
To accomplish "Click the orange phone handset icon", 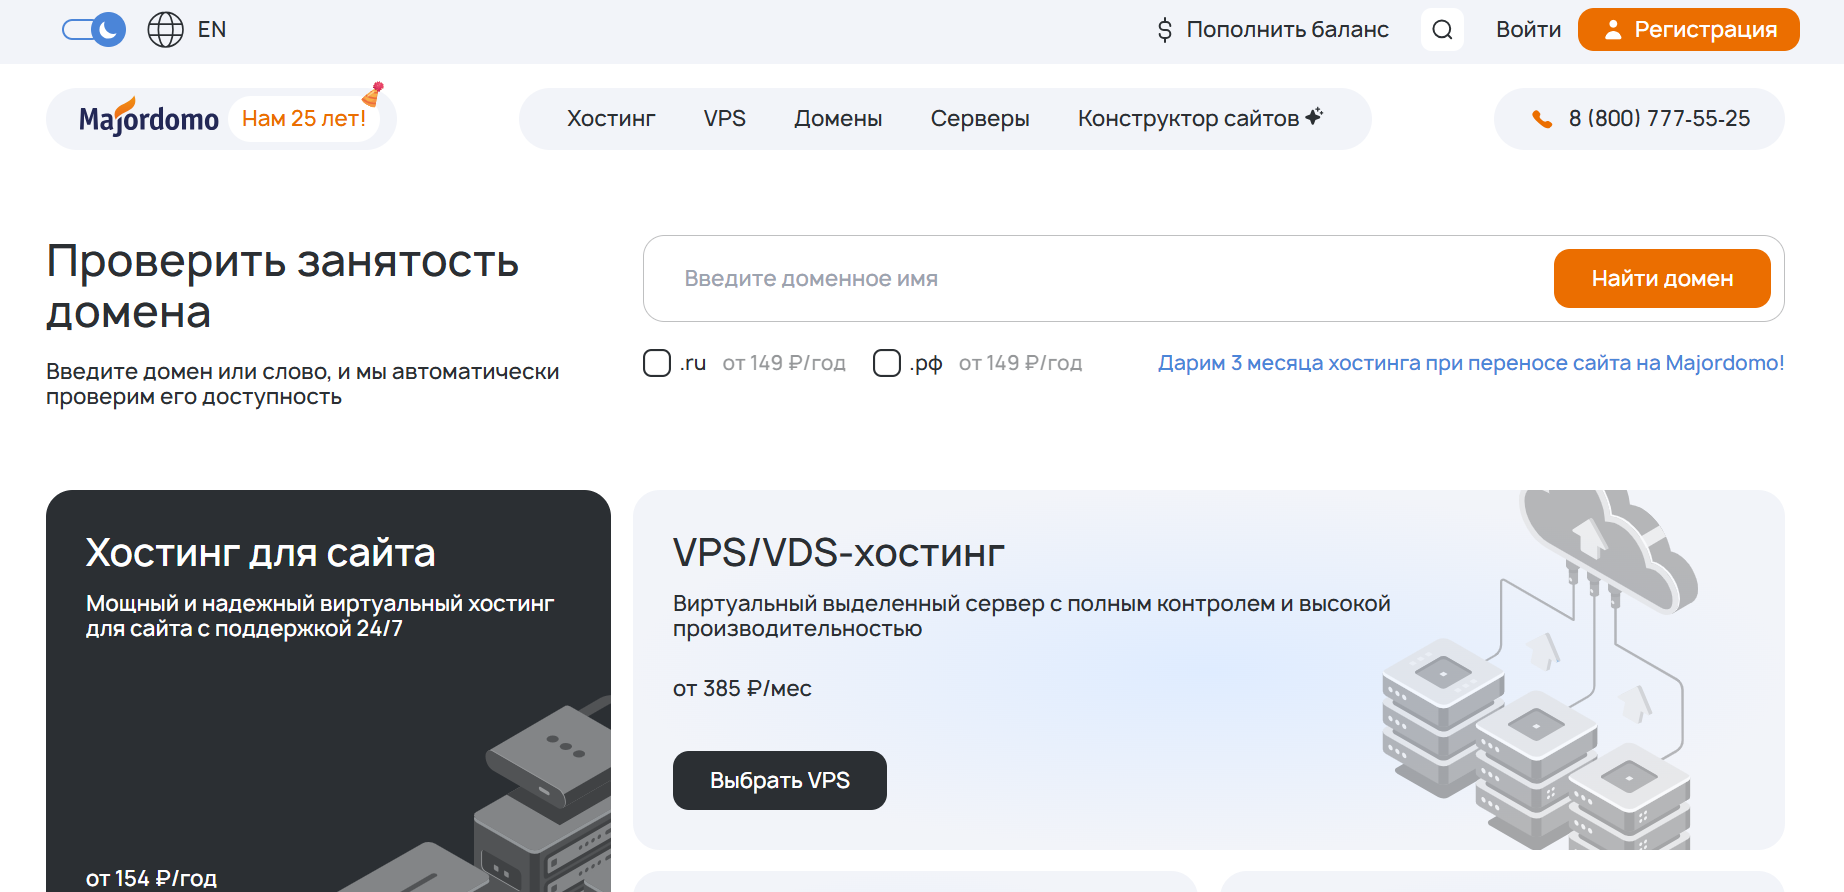I will pos(1542,119).
